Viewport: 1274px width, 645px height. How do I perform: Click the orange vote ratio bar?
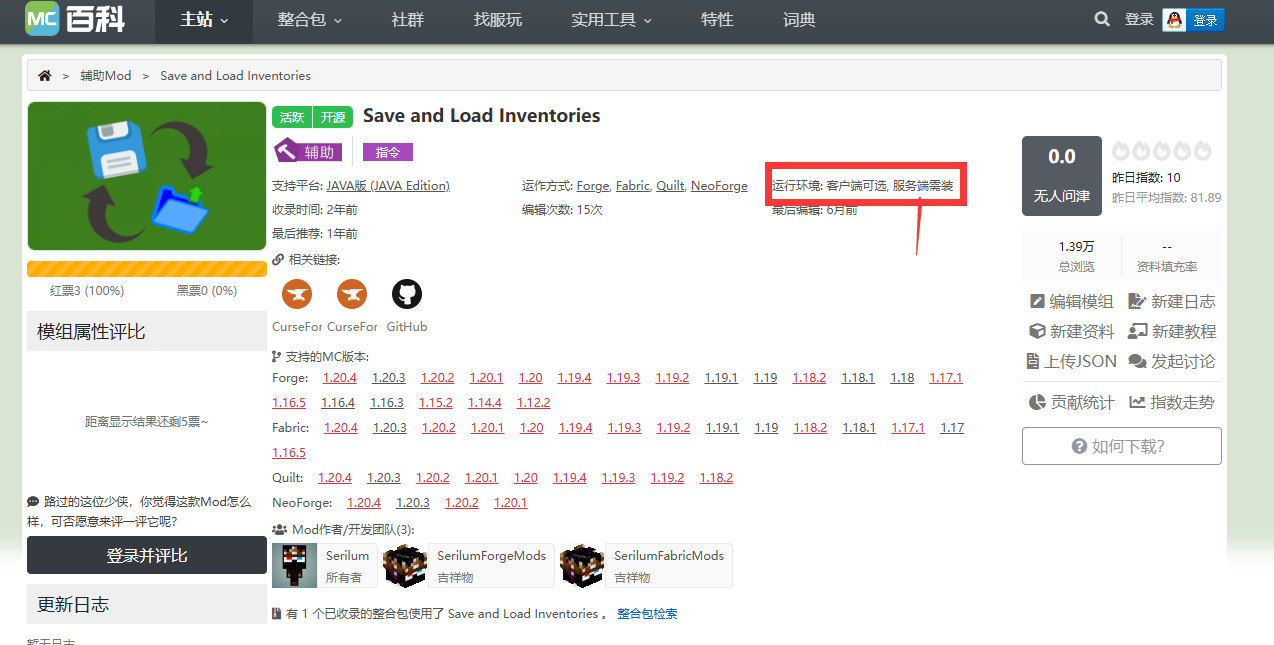(147, 269)
